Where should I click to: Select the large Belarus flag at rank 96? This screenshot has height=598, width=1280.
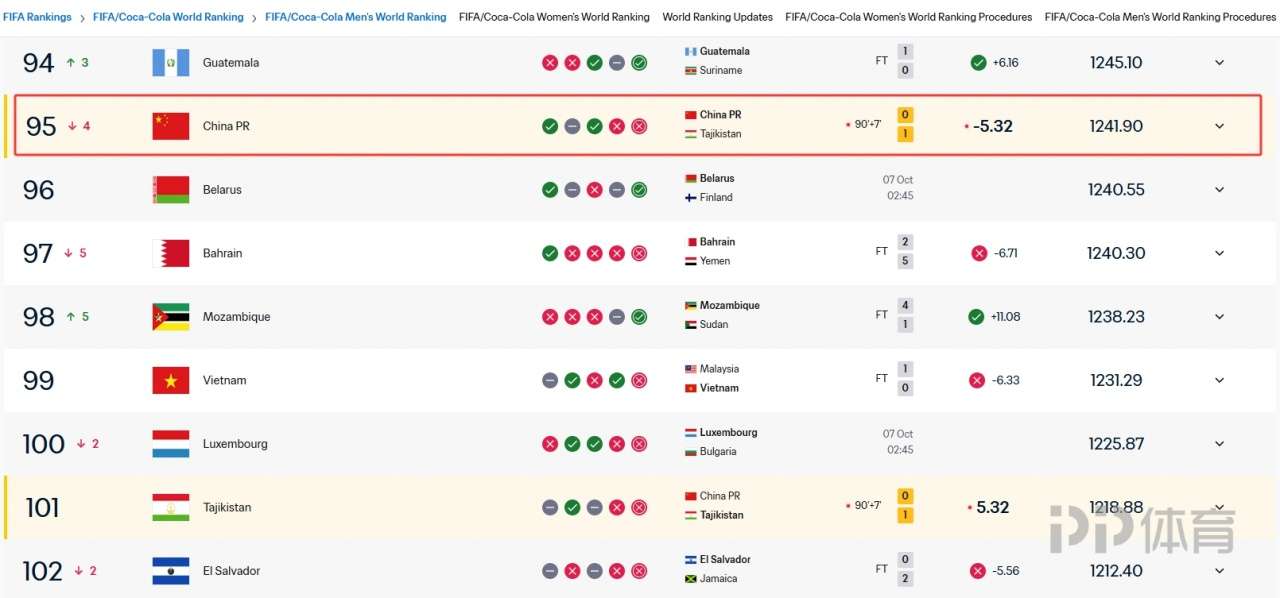(x=170, y=190)
